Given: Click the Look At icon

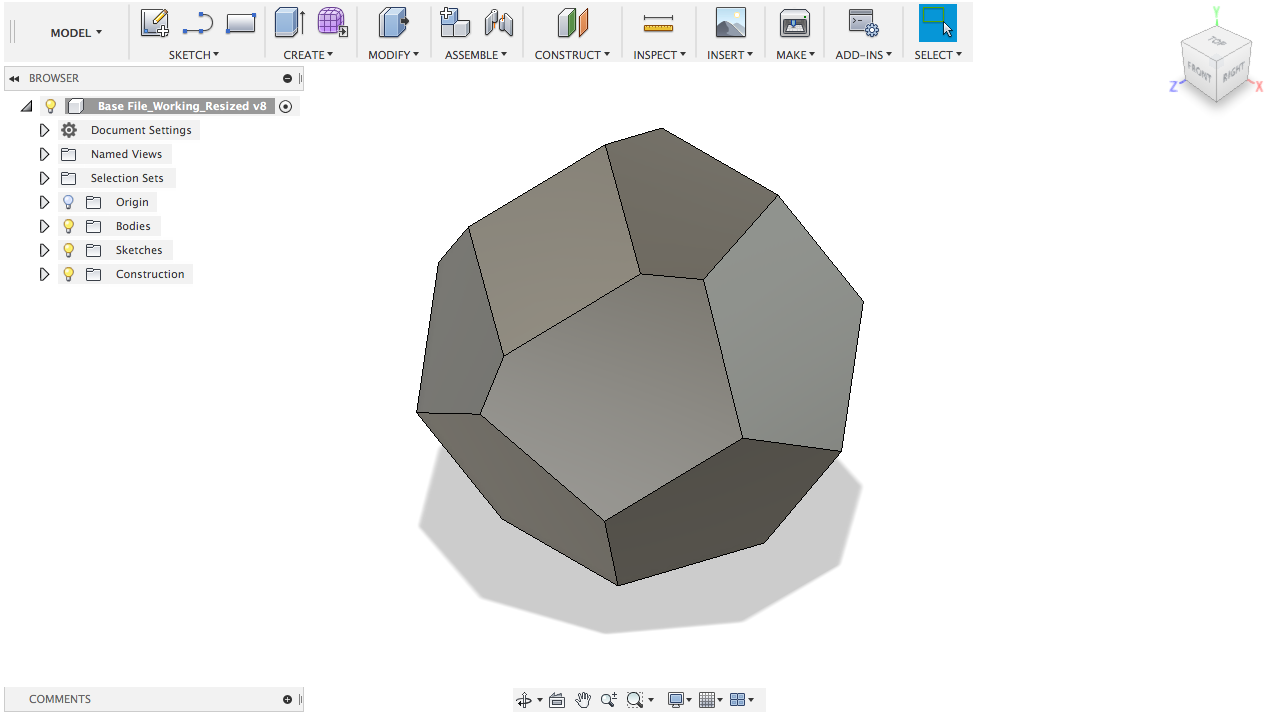Looking at the screenshot, I should (557, 700).
